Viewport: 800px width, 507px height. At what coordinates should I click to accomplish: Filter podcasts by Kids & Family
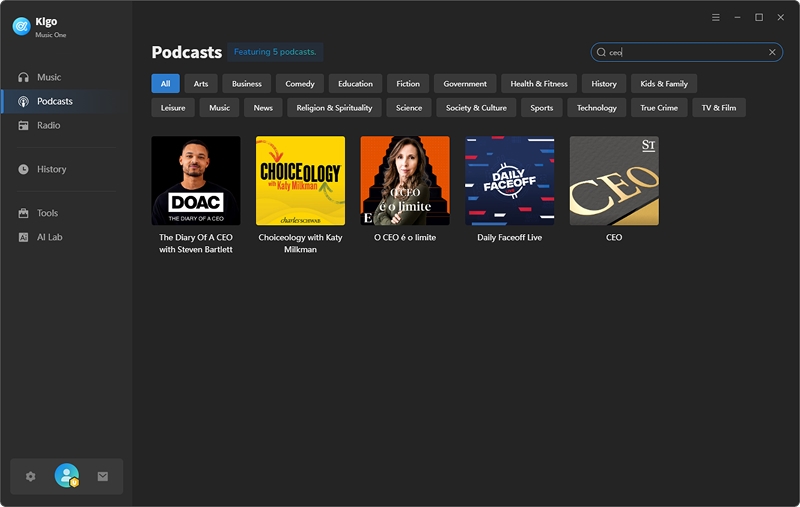tap(664, 84)
